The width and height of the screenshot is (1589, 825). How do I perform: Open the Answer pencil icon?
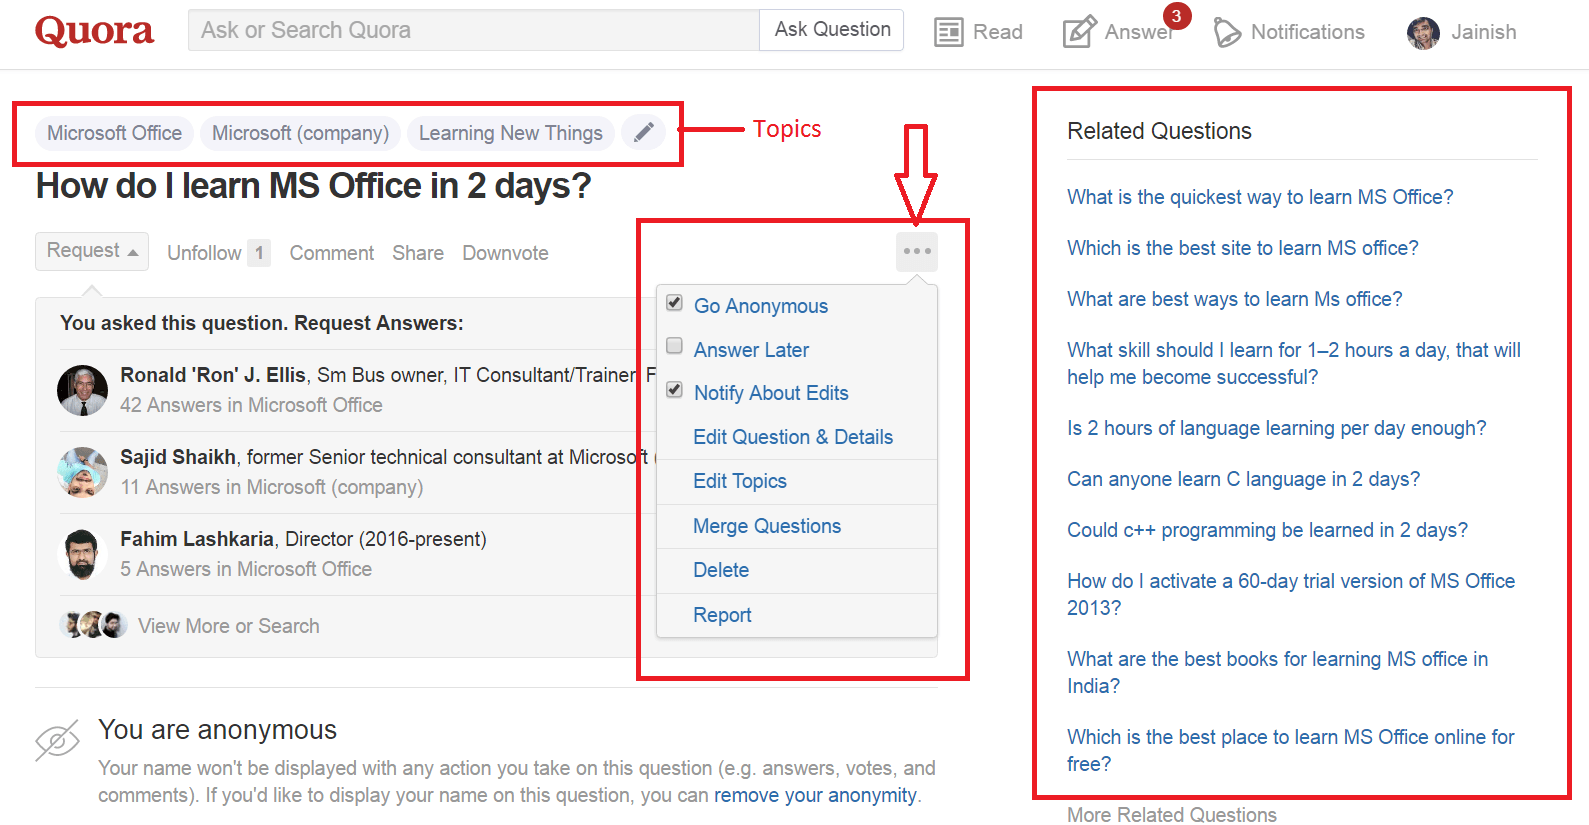1079,32
